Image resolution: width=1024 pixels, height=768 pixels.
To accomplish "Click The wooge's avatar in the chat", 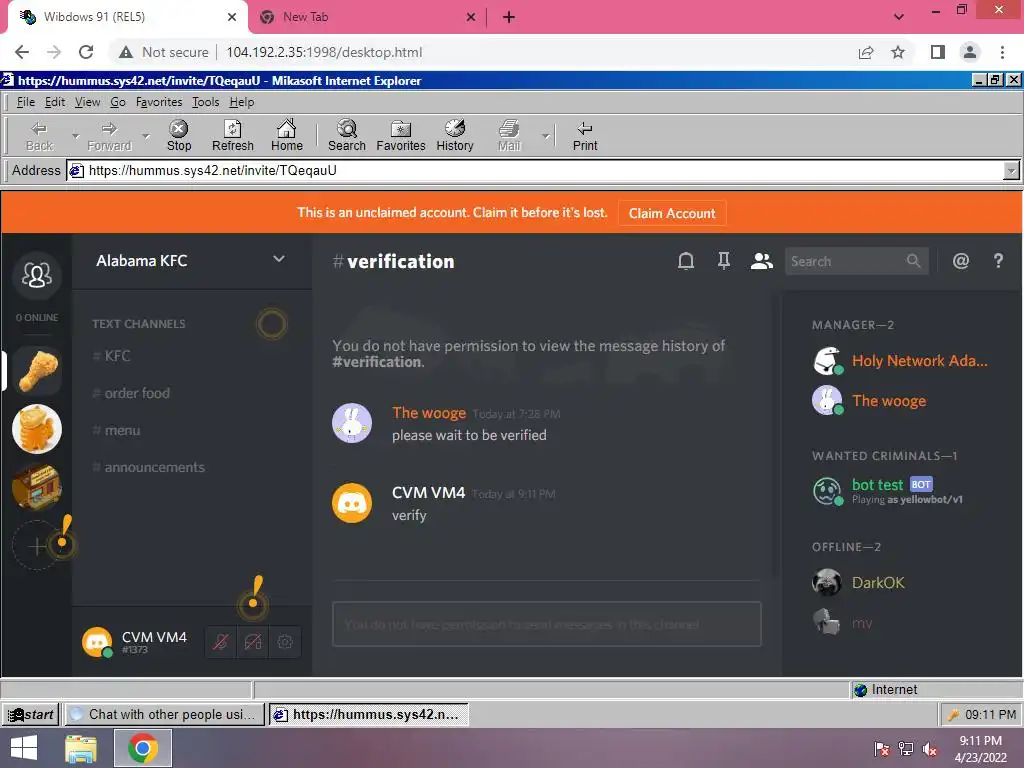I will [352, 423].
